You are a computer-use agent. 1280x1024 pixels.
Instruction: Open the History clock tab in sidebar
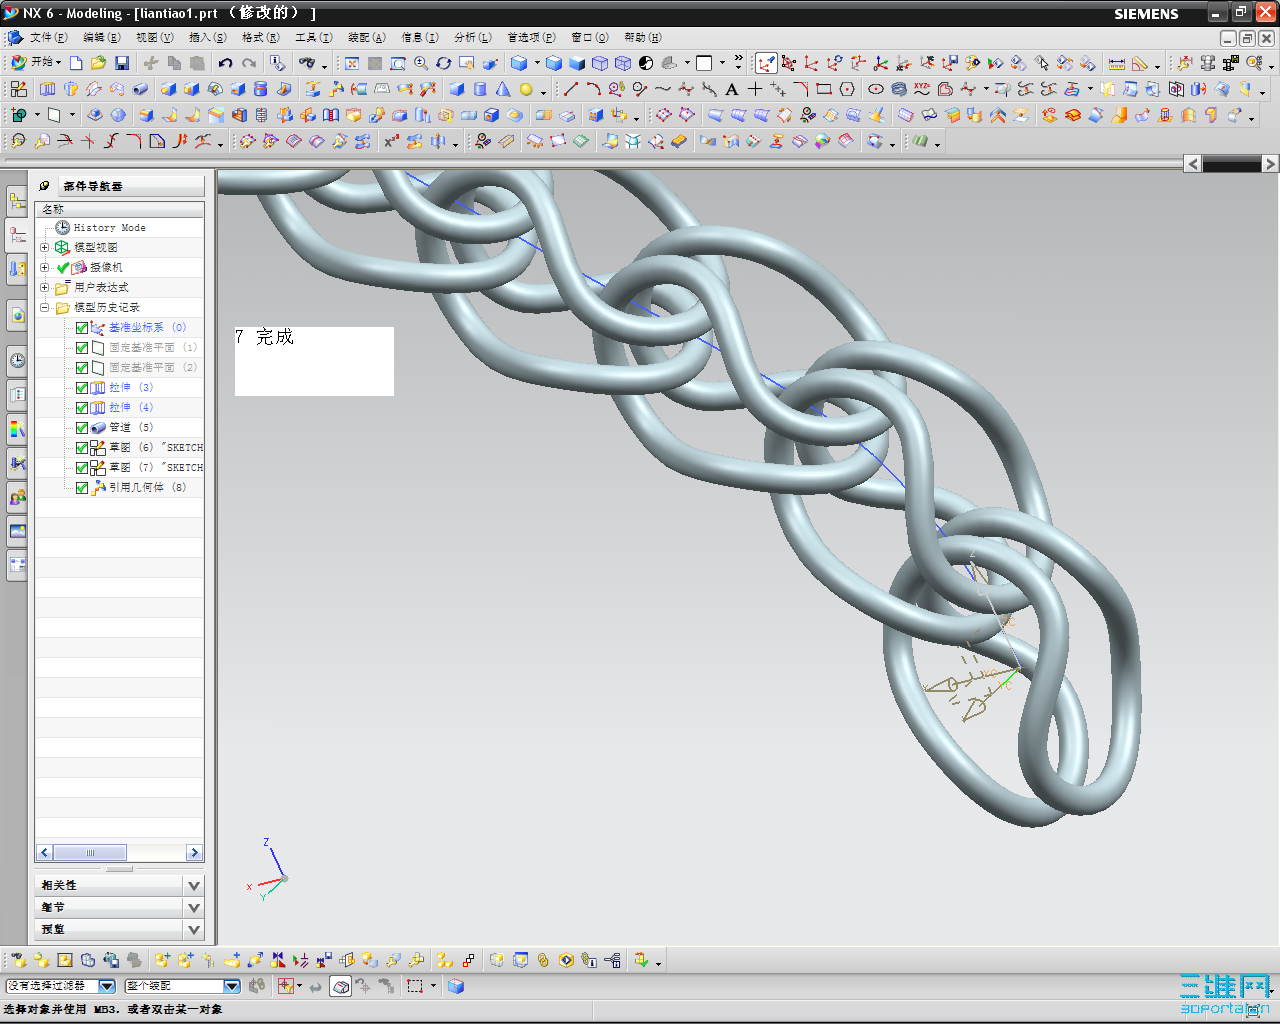click(x=17, y=360)
